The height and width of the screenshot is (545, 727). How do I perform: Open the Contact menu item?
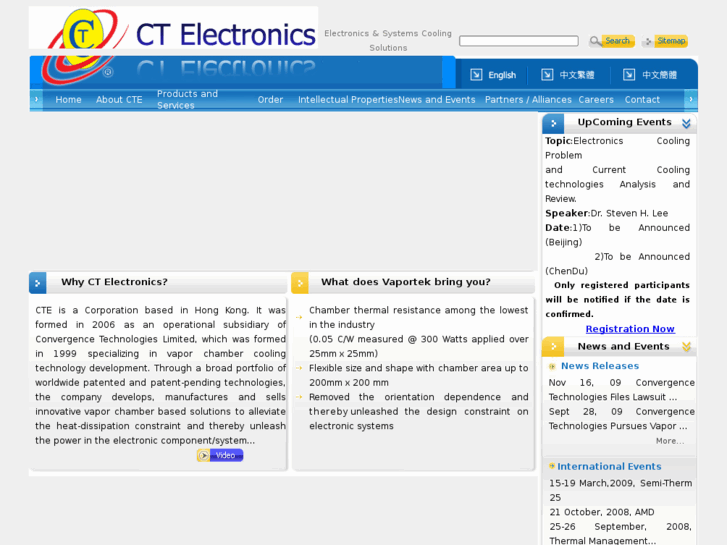(x=642, y=100)
